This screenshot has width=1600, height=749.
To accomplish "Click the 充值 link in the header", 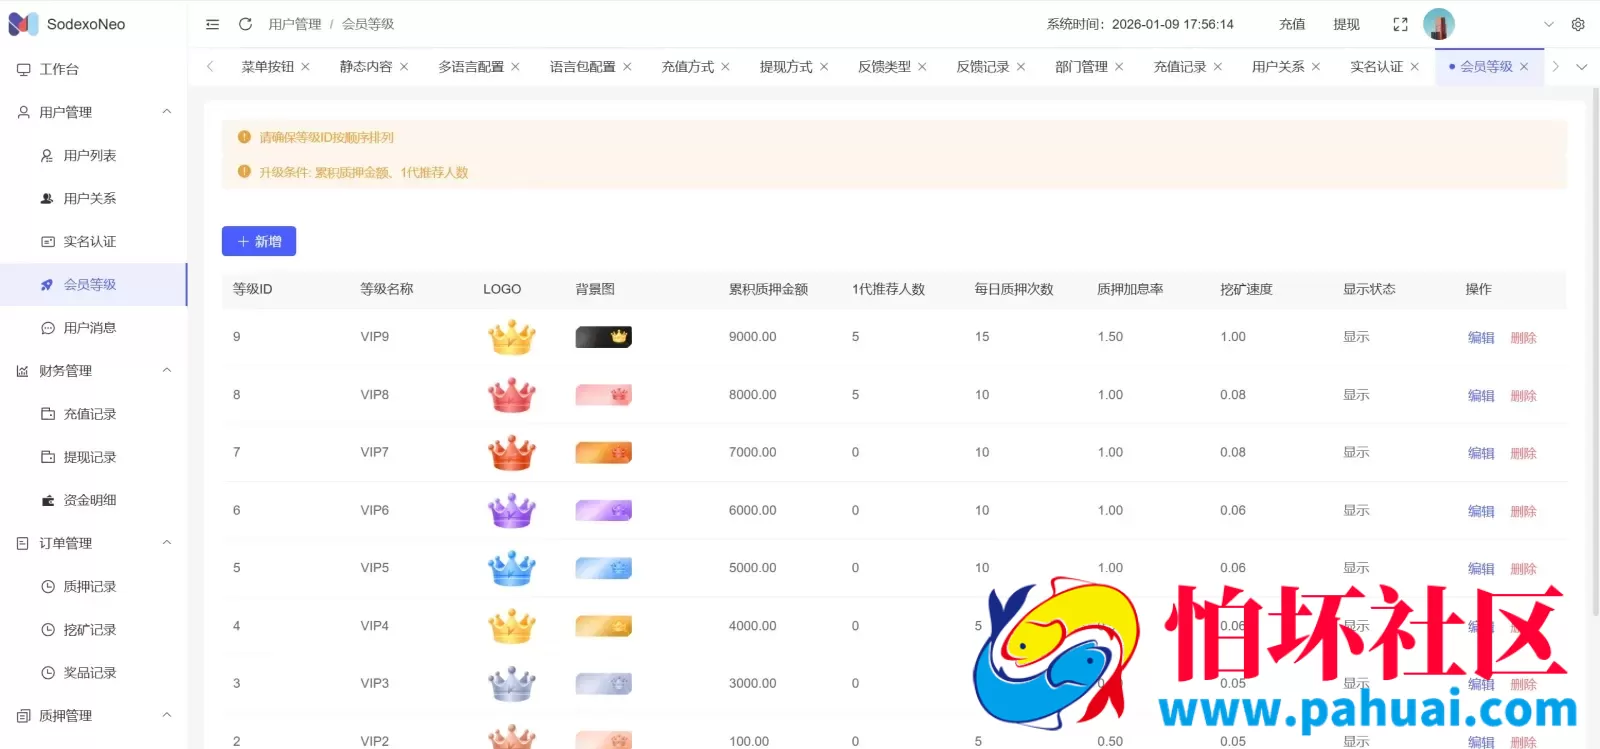I will pos(1292,24).
